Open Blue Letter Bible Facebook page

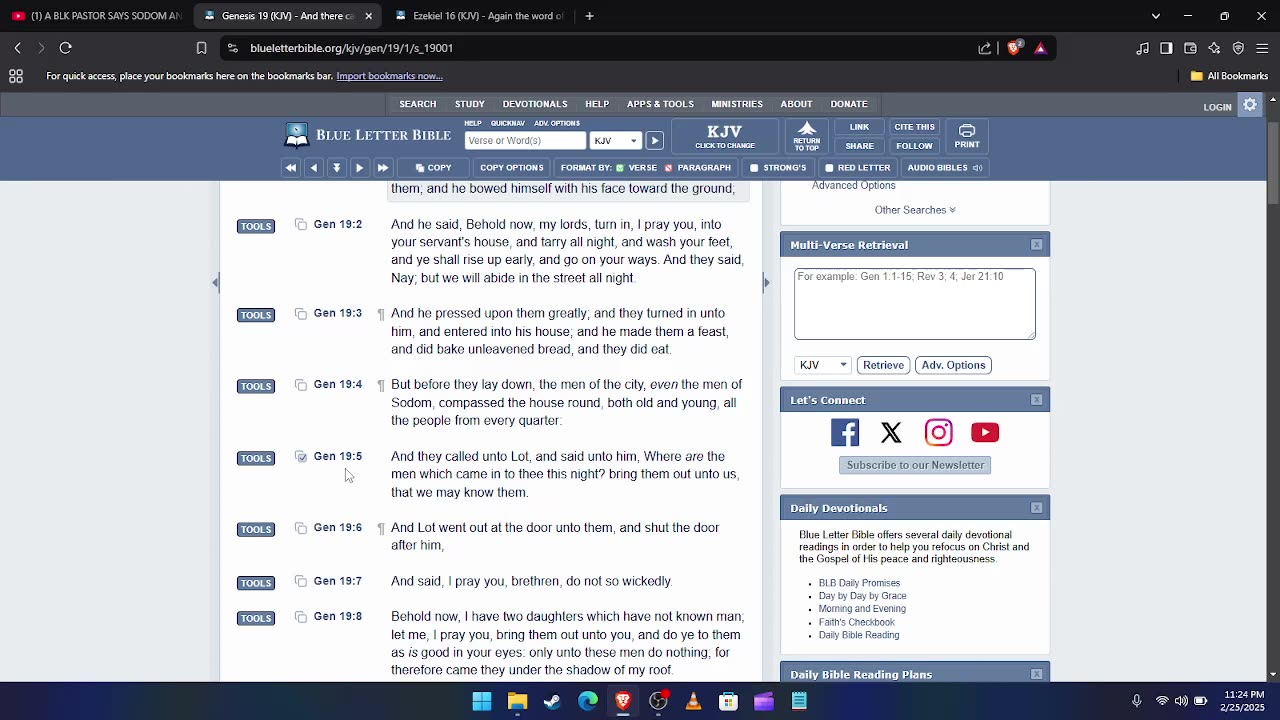(845, 432)
